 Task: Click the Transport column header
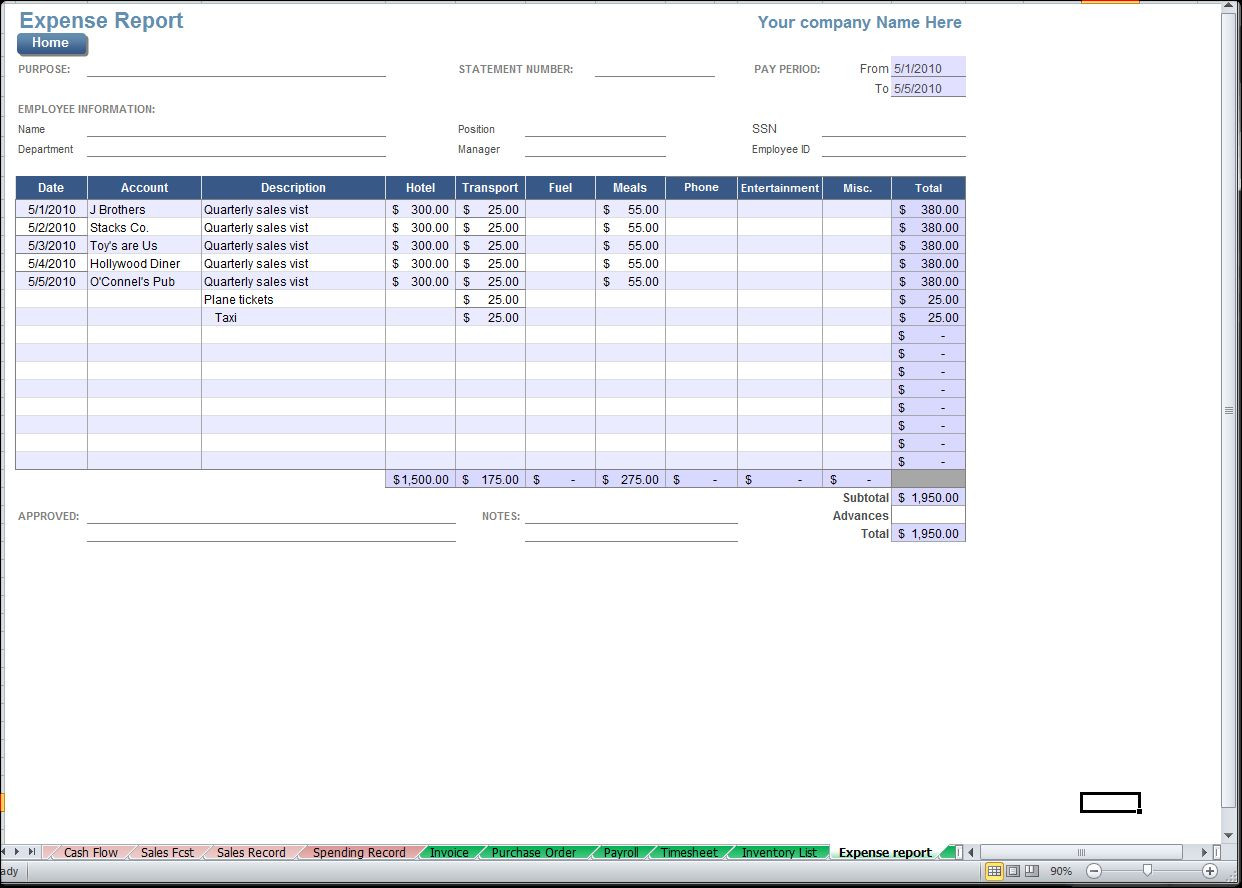490,188
